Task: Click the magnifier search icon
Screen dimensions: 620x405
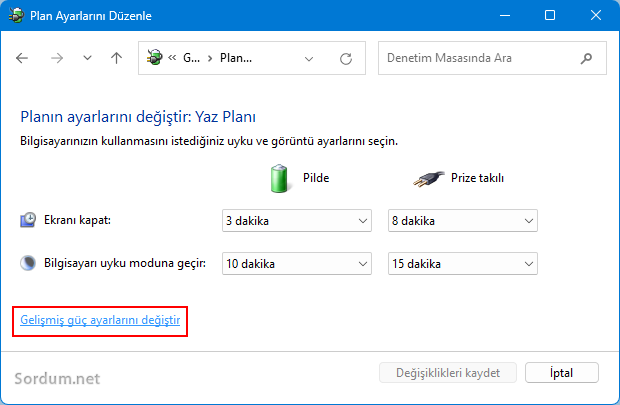Action: click(586, 59)
